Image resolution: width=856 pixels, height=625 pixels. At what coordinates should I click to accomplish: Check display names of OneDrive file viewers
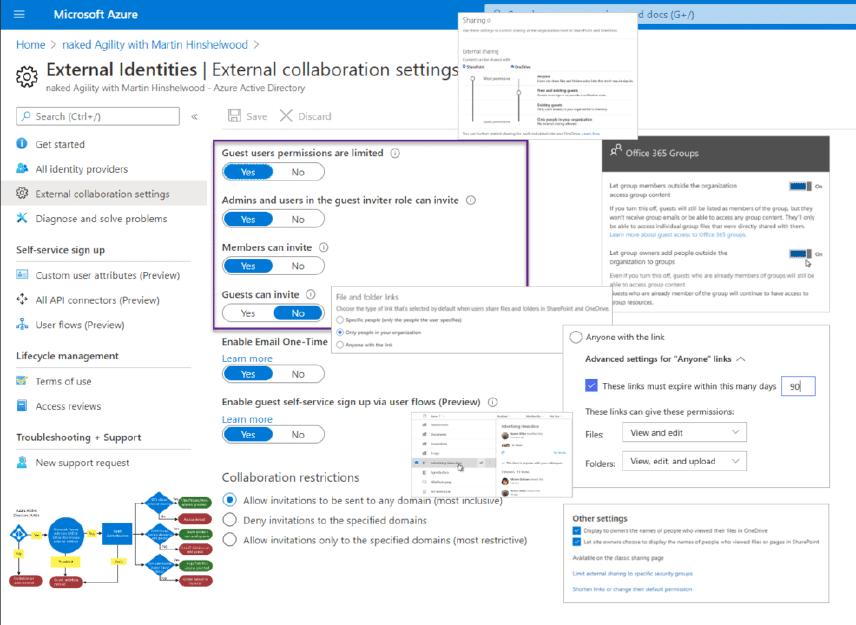[x=576, y=531]
